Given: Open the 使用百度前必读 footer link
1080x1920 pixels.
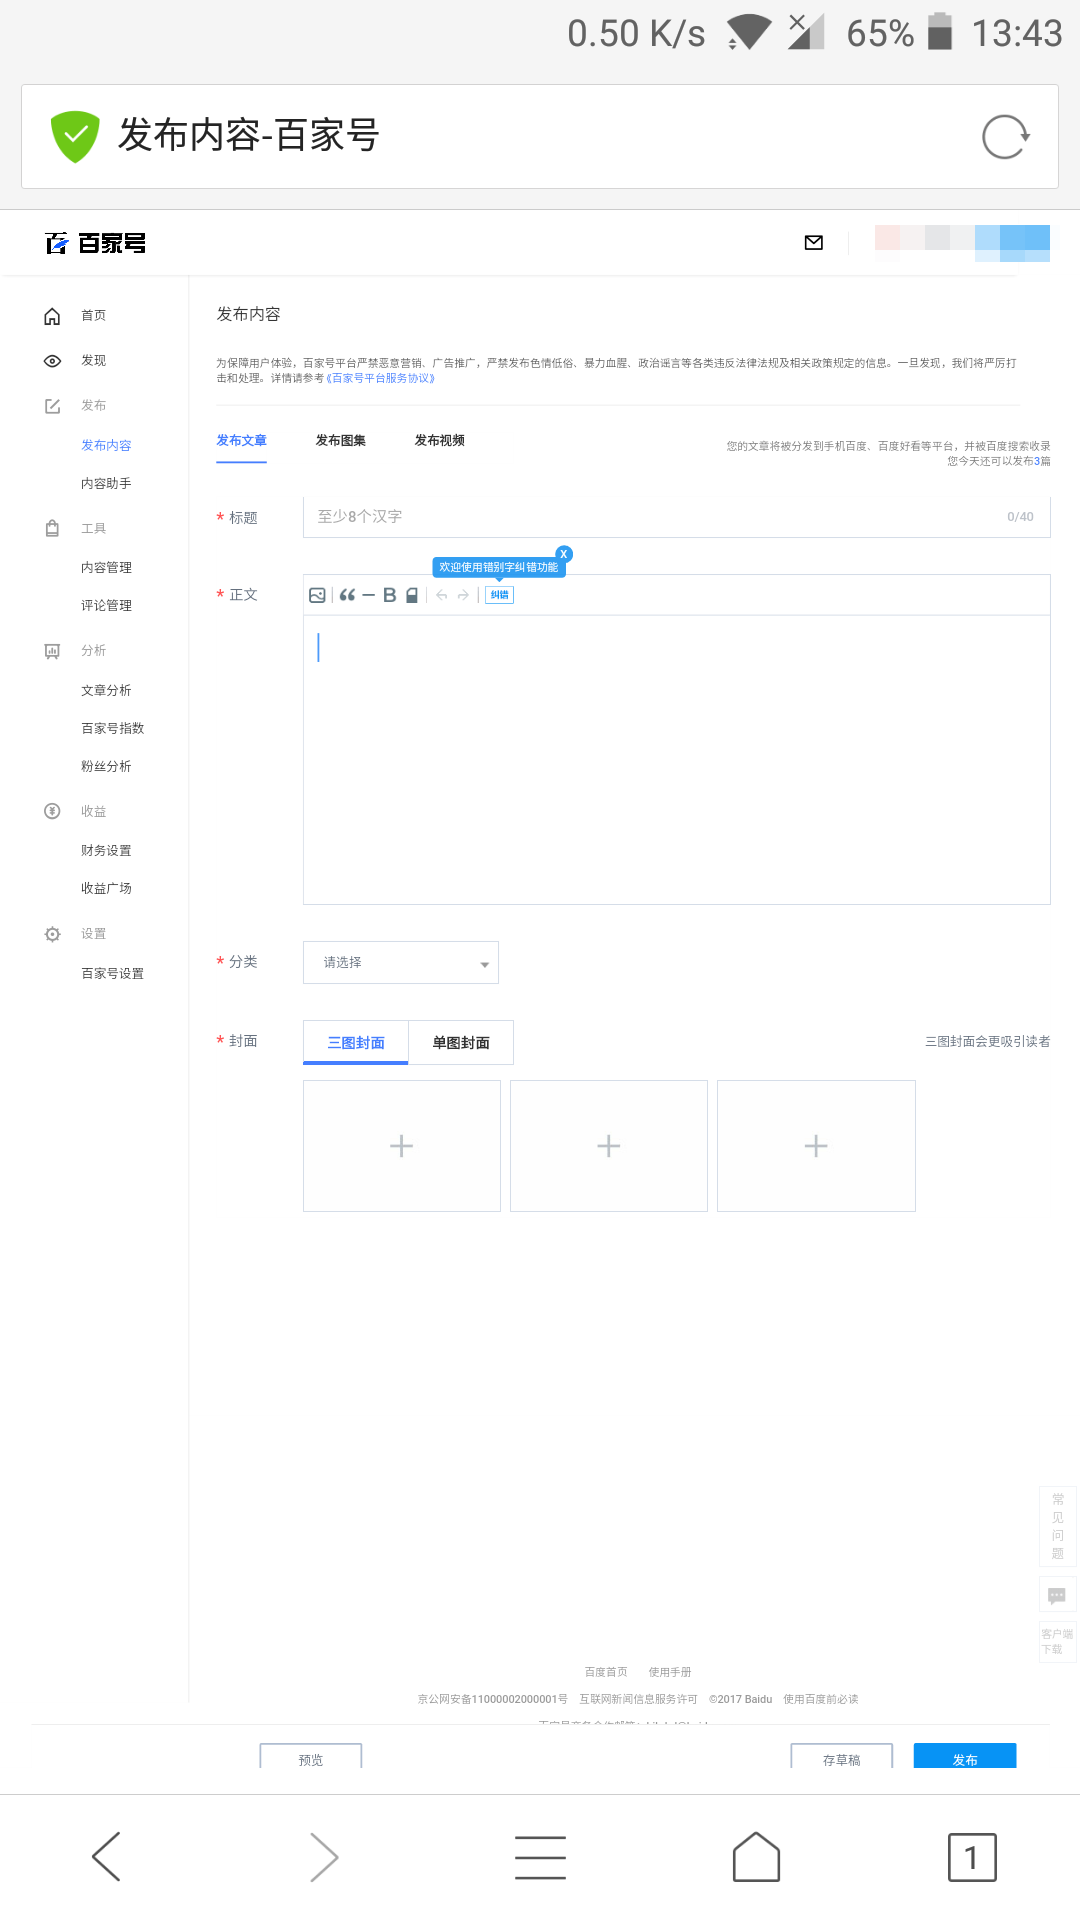Looking at the screenshot, I should tap(820, 1699).
